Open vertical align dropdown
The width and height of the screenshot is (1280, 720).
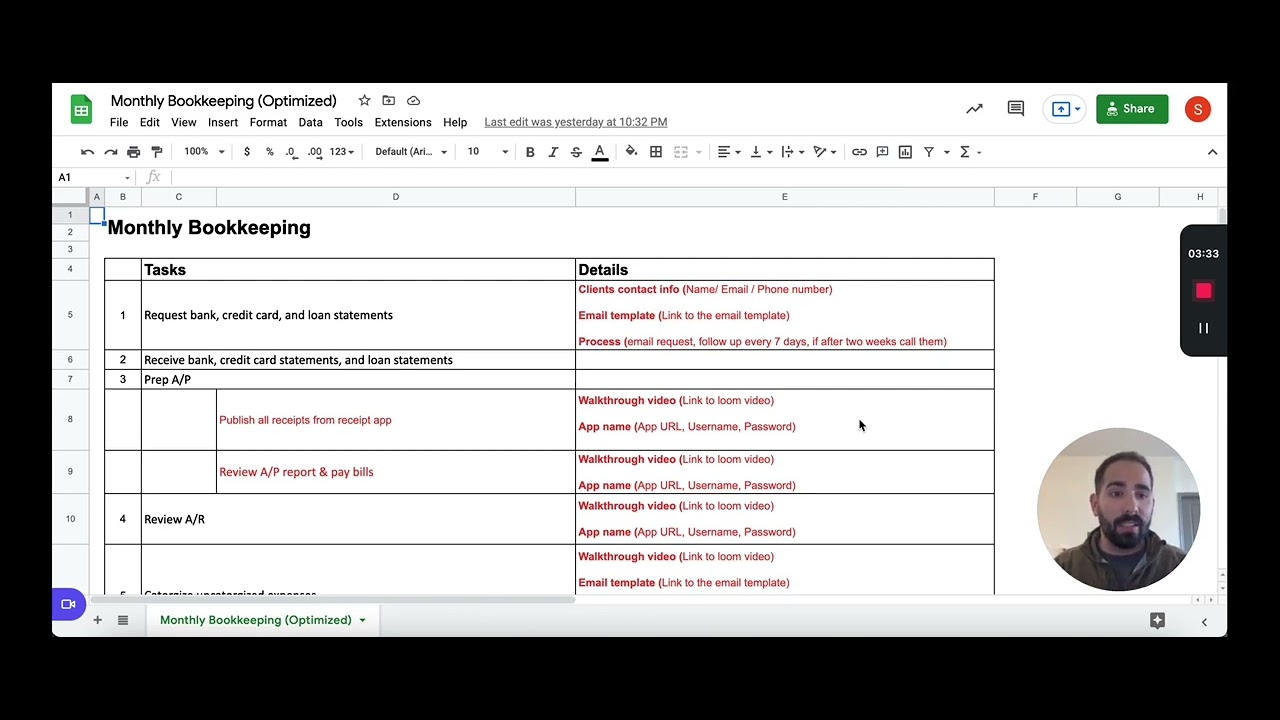click(761, 152)
